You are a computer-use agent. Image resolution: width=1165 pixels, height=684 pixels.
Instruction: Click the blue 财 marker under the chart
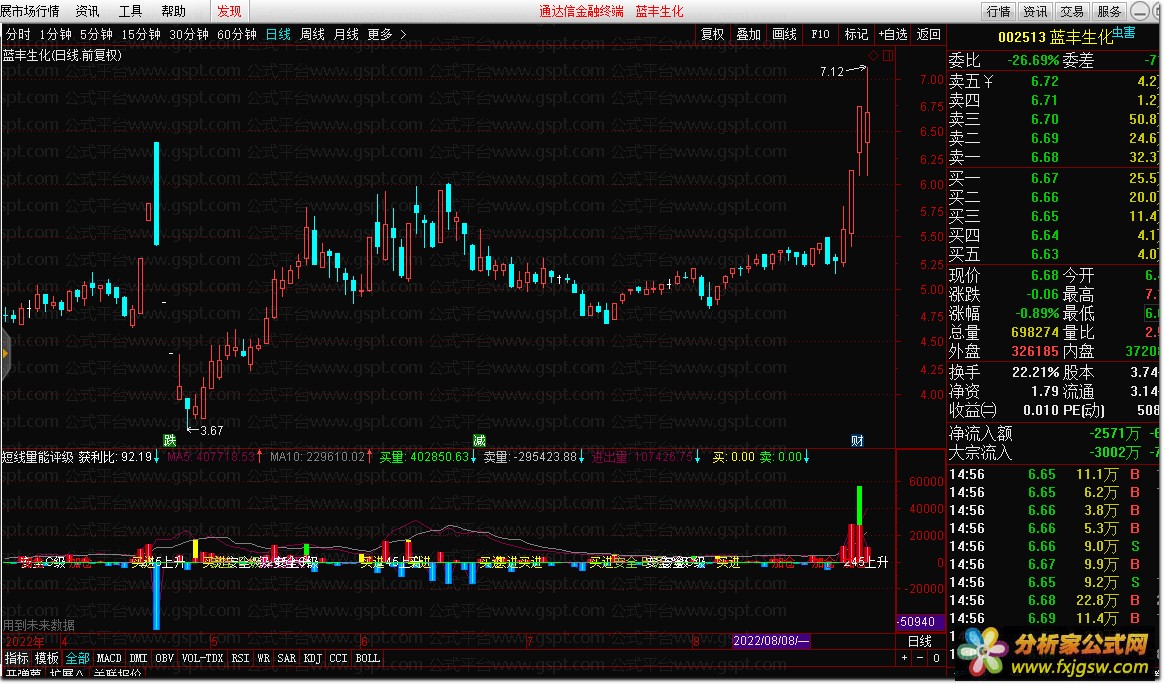(857, 441)
